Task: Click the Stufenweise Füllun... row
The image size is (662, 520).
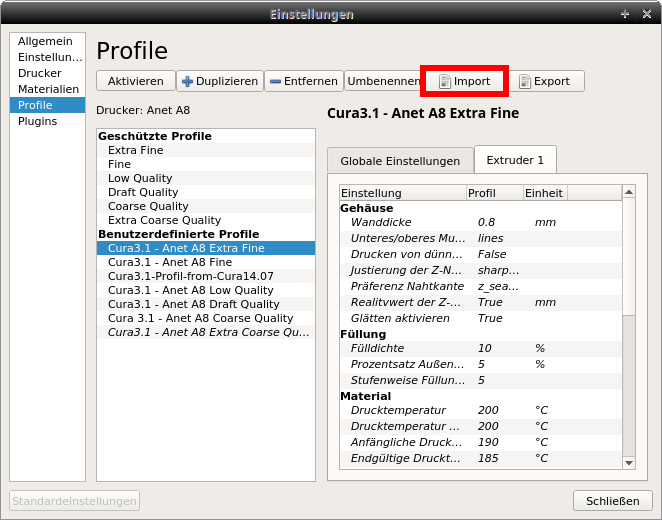Action: coord(480,381)
